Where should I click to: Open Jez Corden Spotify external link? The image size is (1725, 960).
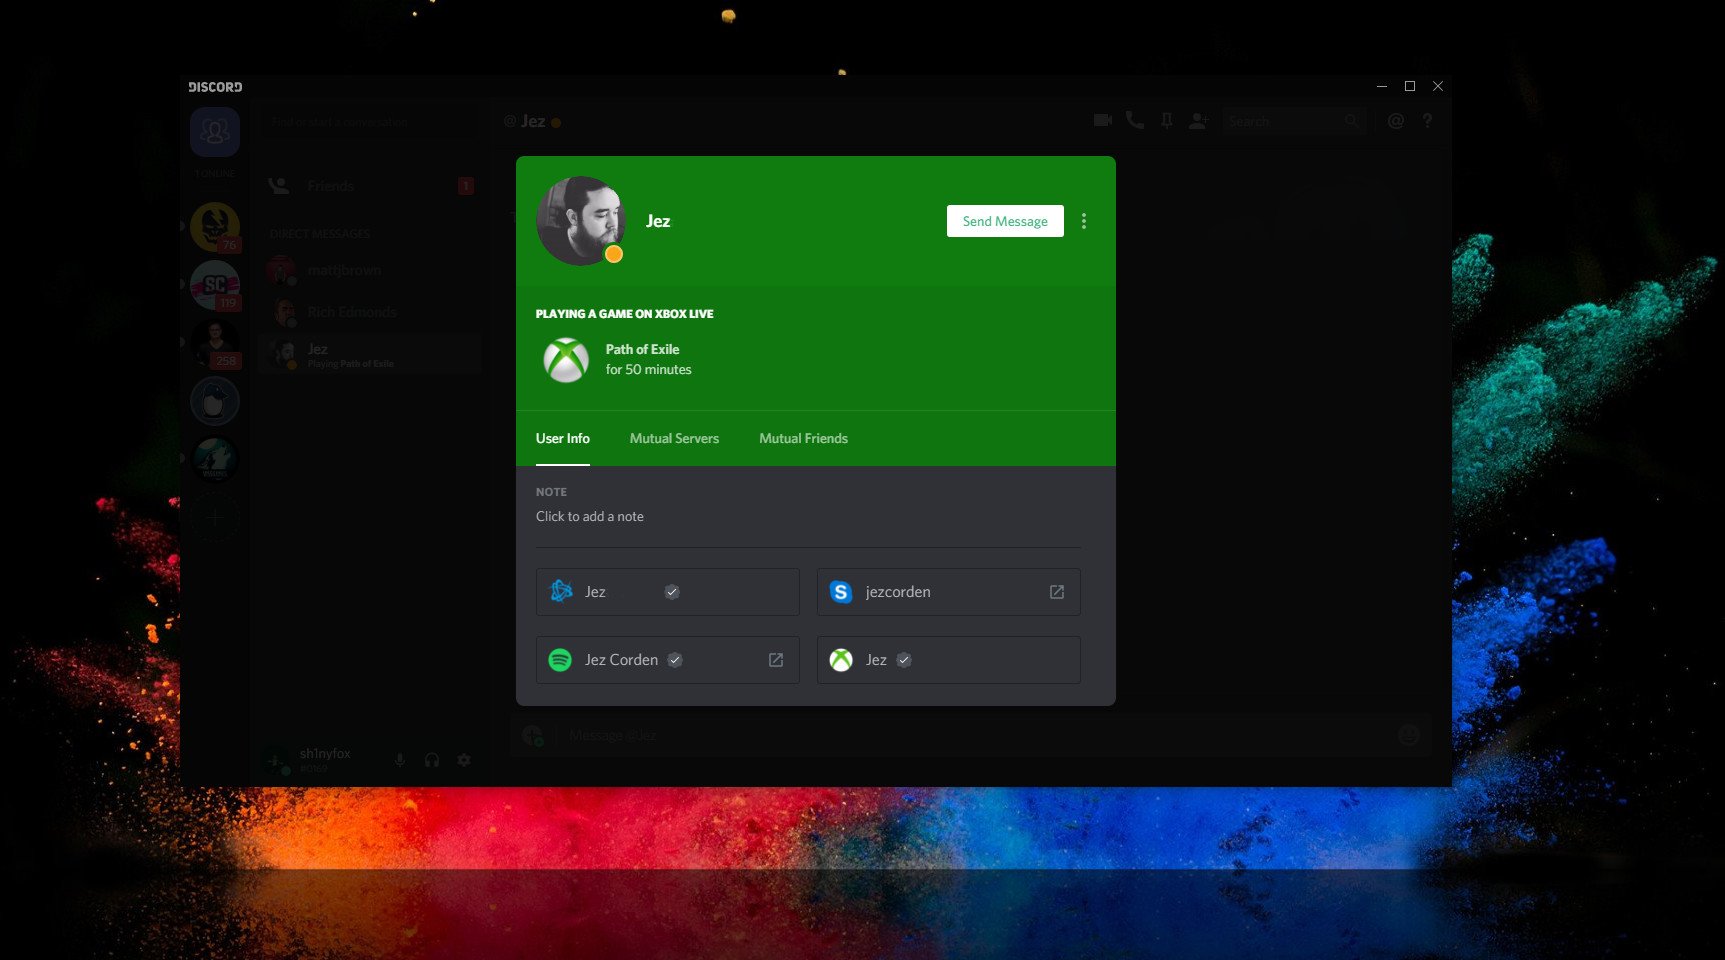pos(776,660)
